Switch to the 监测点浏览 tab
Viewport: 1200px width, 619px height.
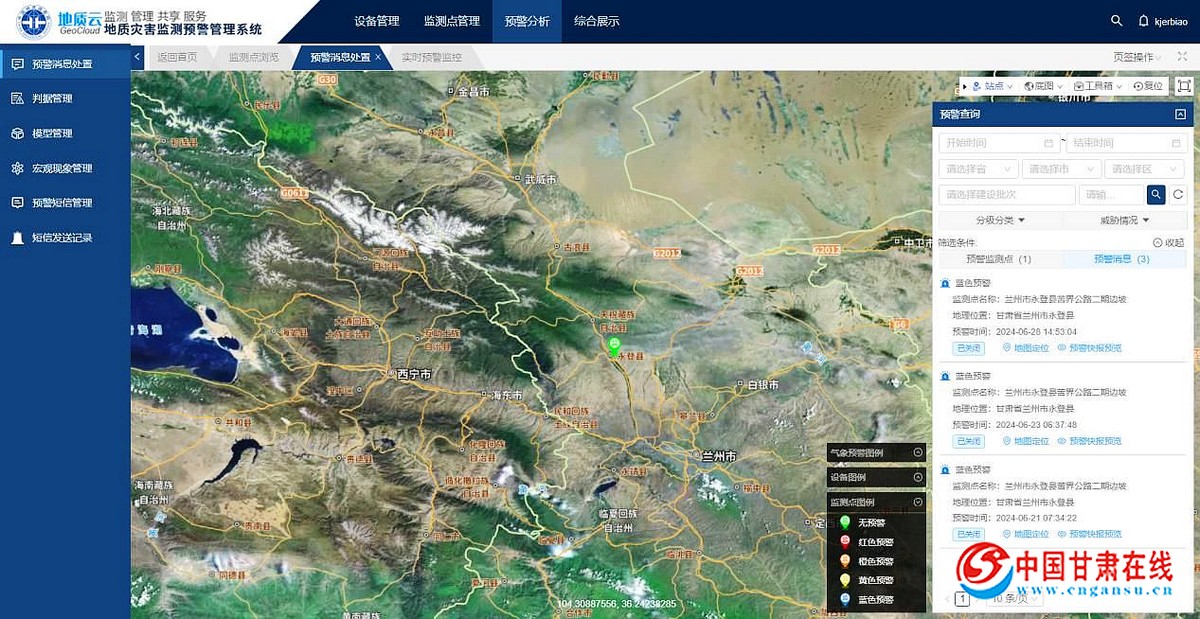click(253, 57)
